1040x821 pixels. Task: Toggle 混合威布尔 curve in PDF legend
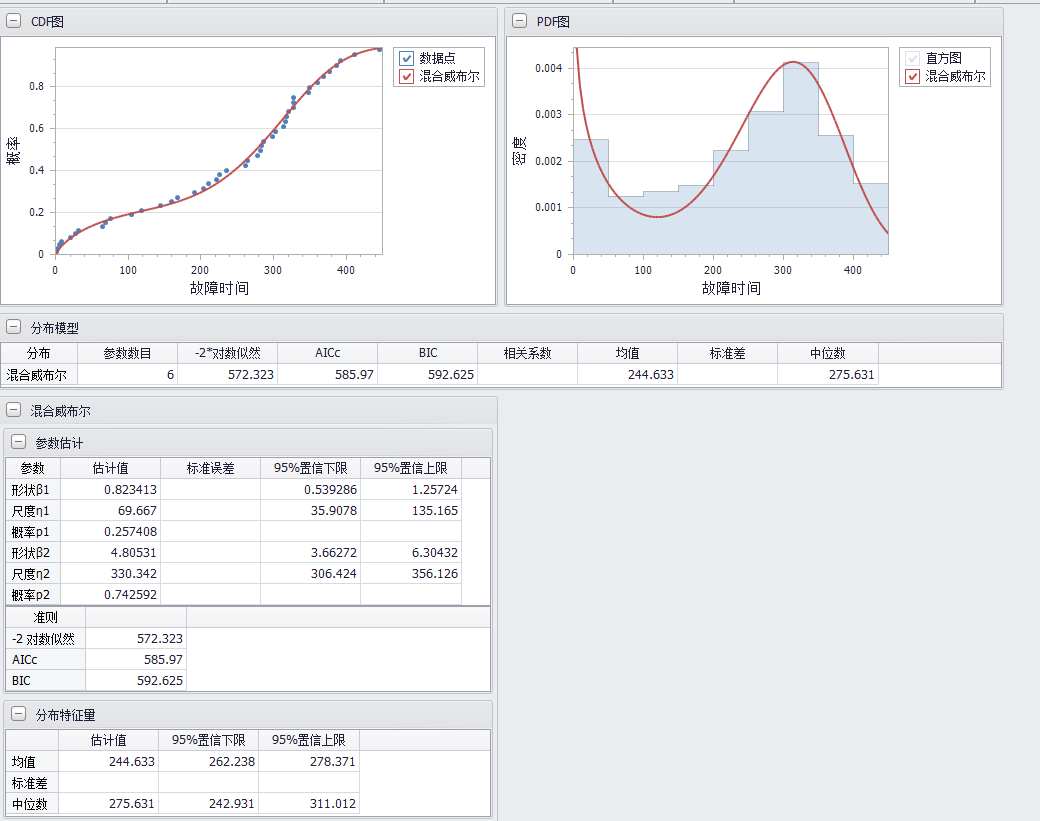coord(912,76)
